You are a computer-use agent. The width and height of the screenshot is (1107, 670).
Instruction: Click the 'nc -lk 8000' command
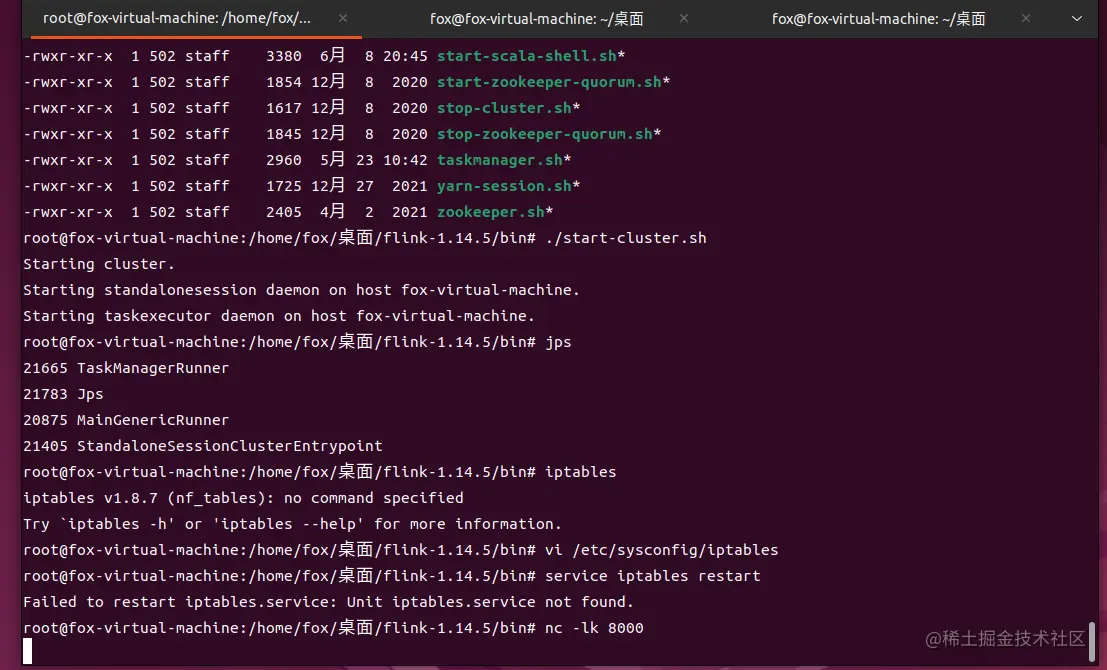point(594,628)
